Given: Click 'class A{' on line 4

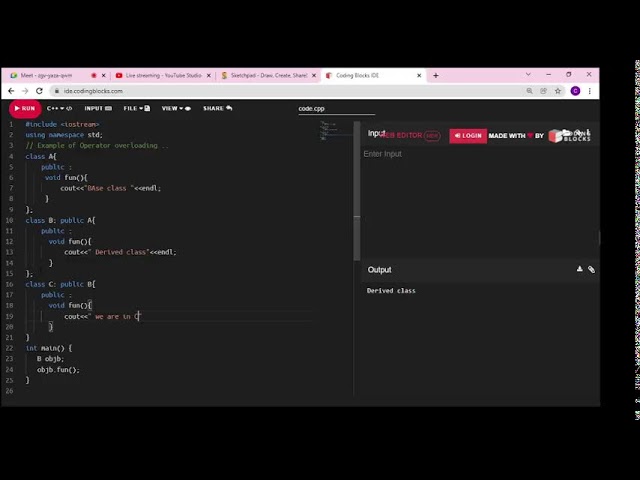Looking at the screenshot, I should coord(41,156).
